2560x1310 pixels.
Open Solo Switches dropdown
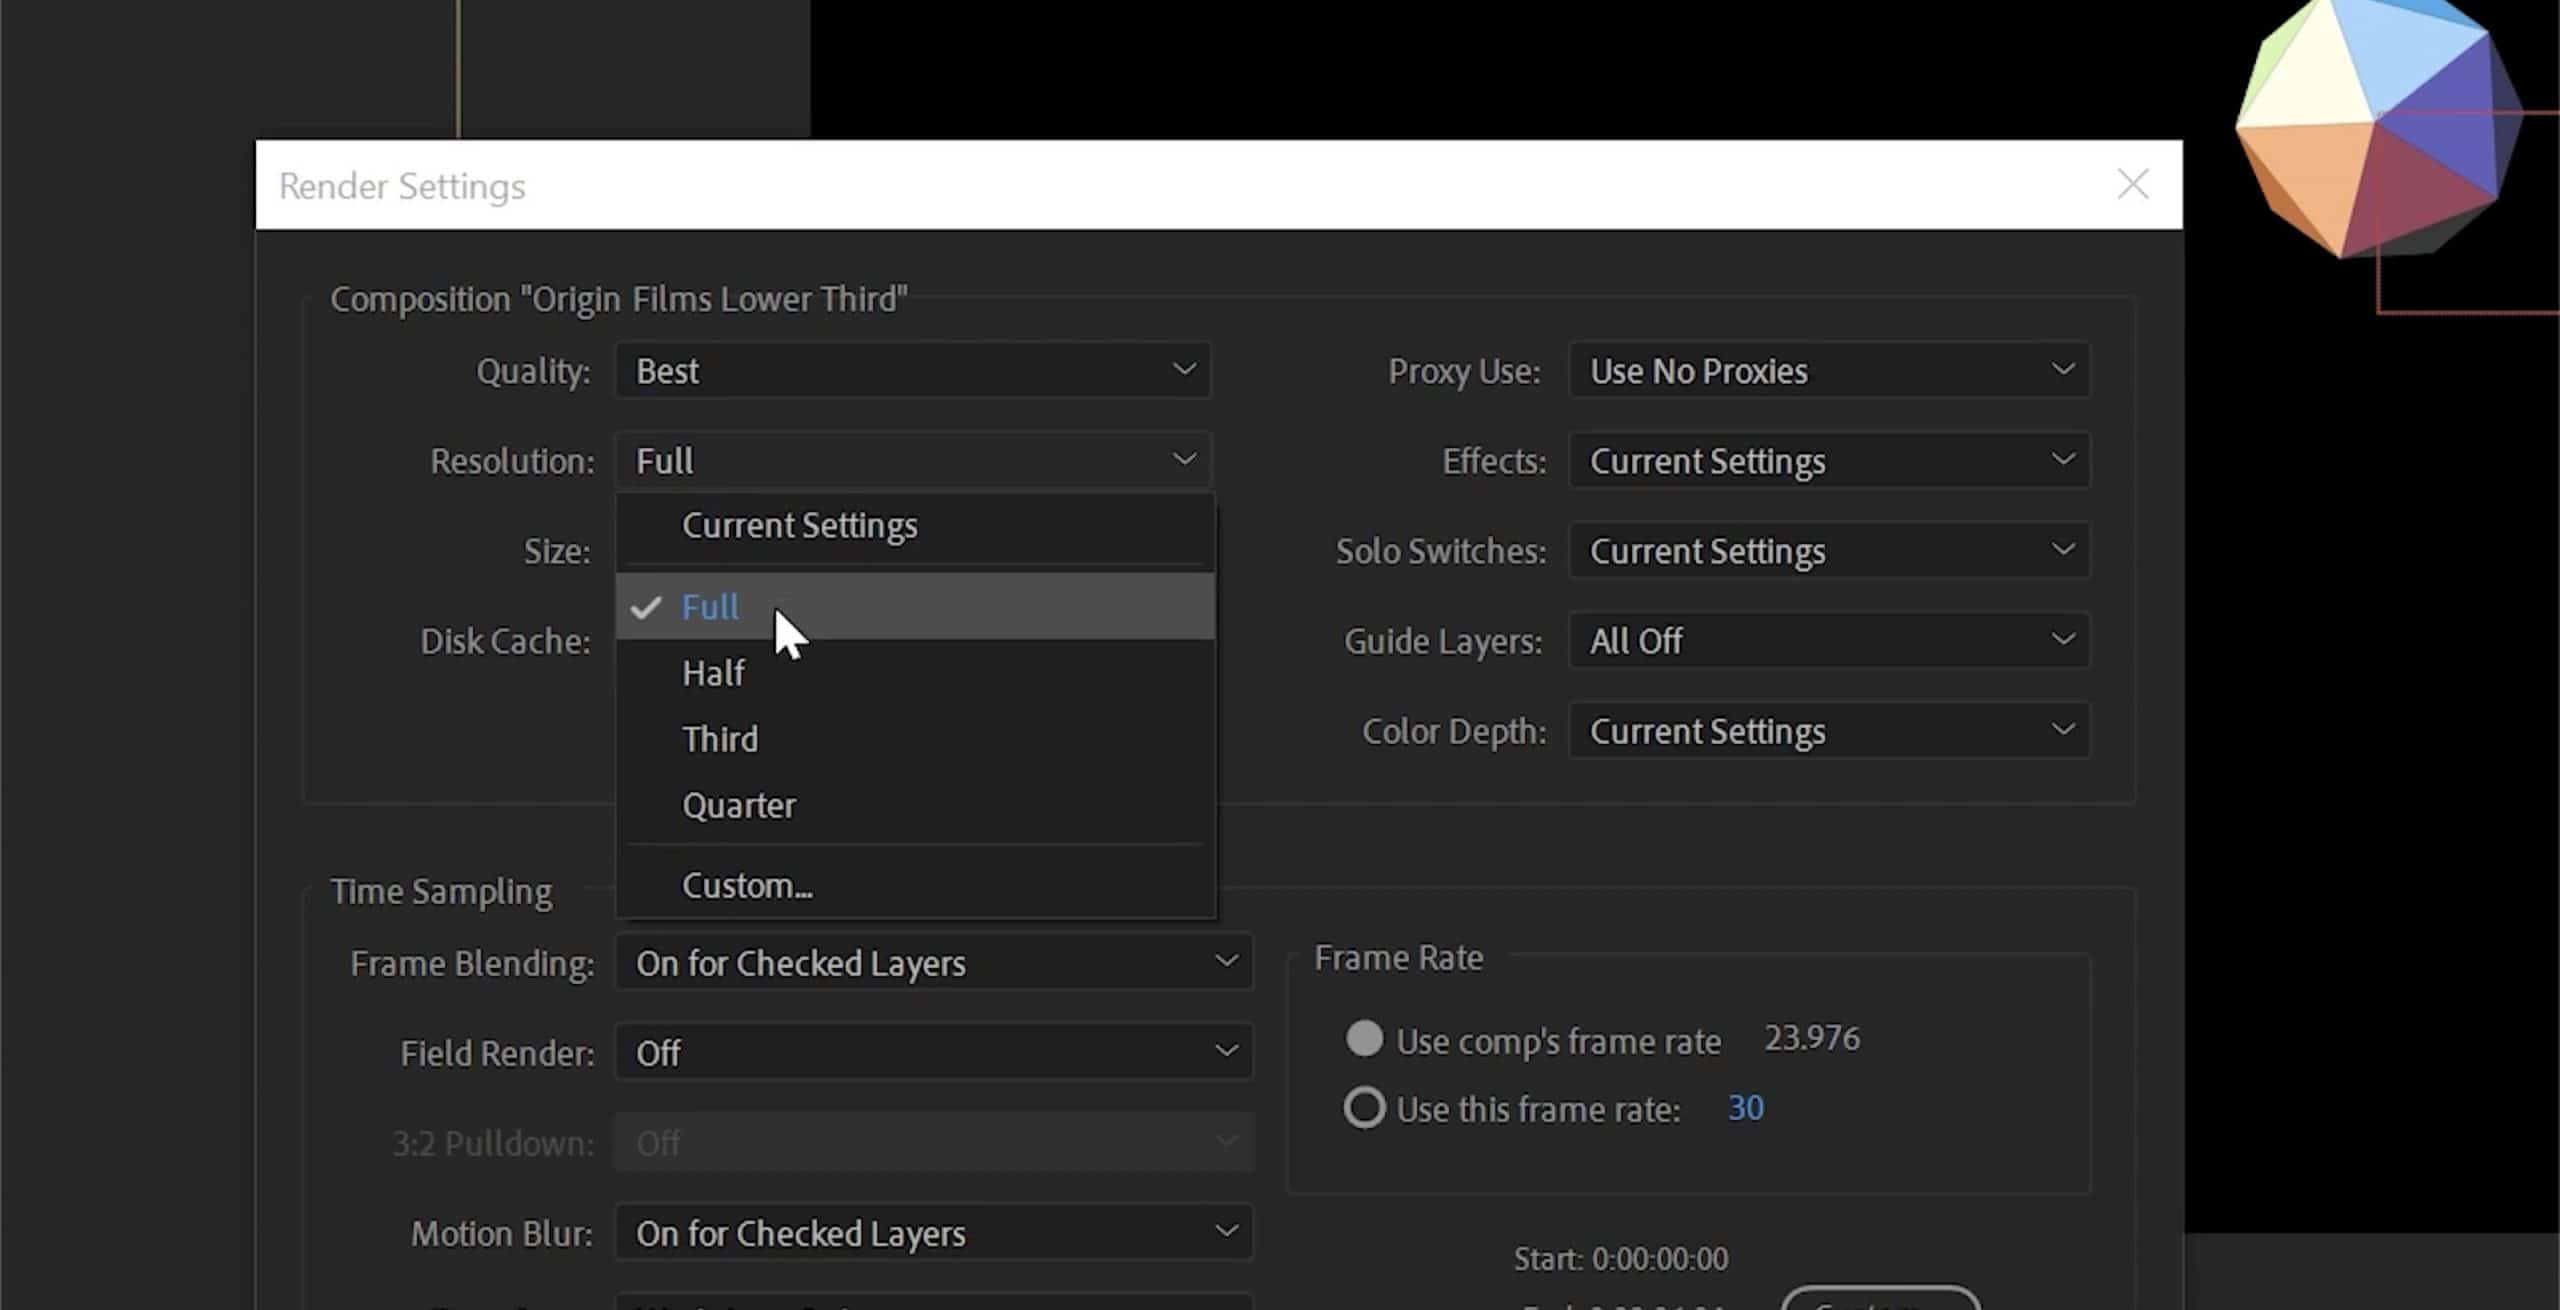tap(1829, 551)
